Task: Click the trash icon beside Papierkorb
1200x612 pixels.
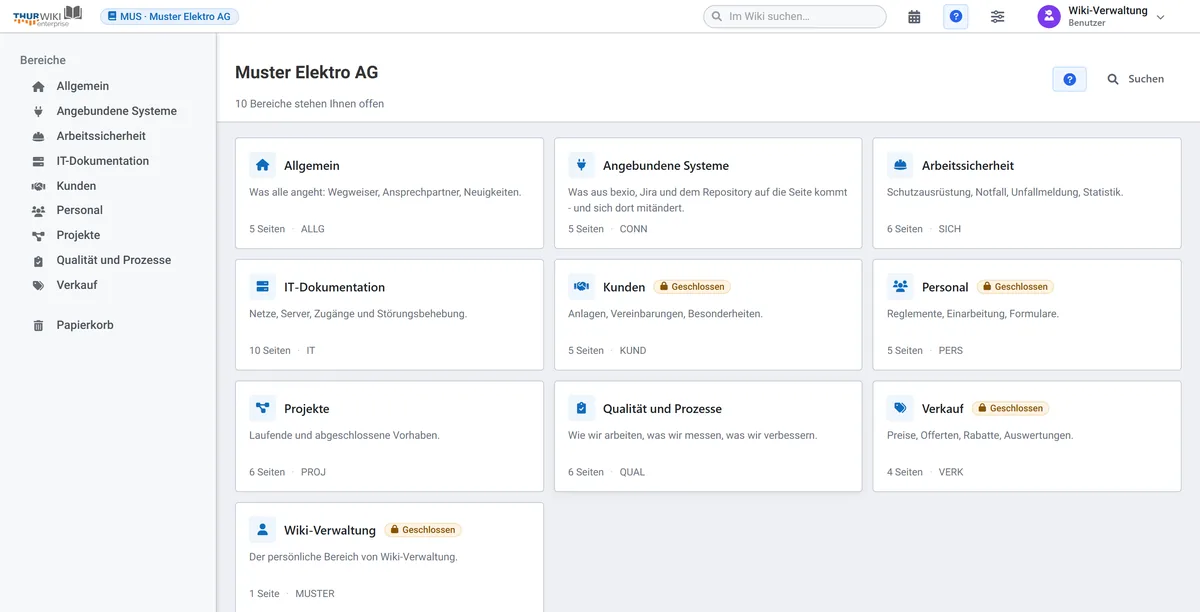Action: pyautogui.click(x=39, y=326)
